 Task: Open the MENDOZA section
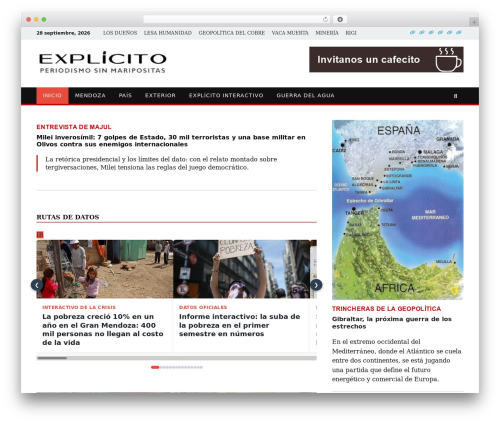click(x=90, y=96)
